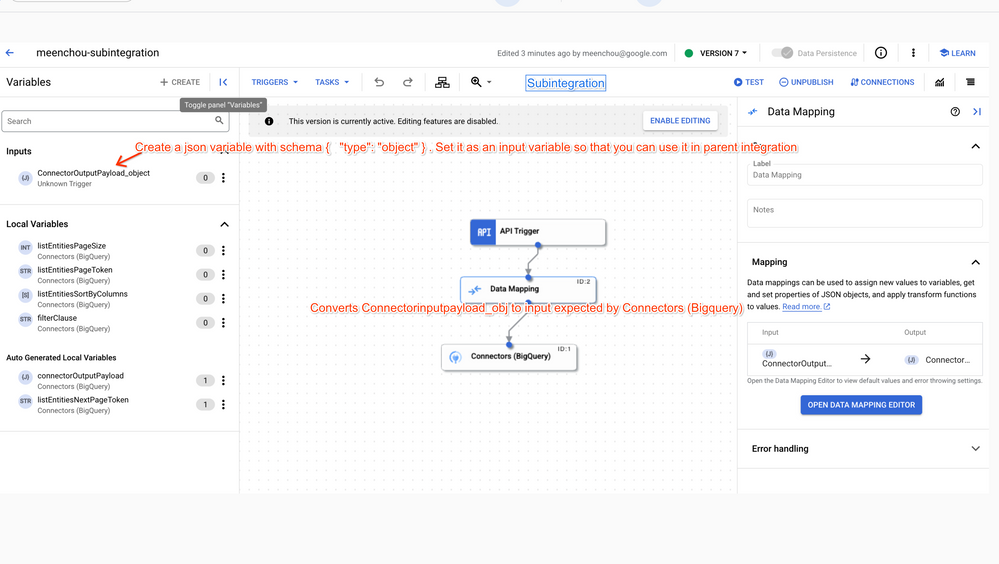Screen dimensions: 999x564
Task: Select the Data Mapping task node
Action: pyautogui.click(x=528, y=289)
